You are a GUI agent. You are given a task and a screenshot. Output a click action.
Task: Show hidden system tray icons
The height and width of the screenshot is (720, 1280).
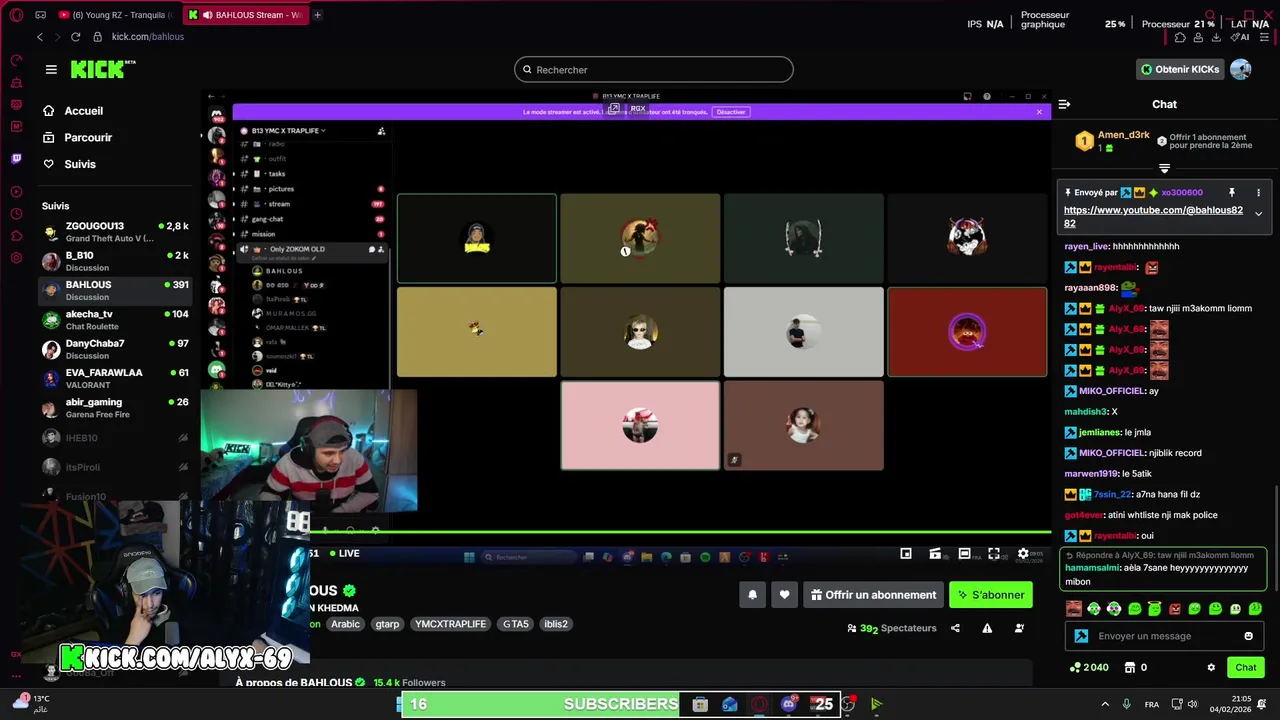click(1105, 704)
